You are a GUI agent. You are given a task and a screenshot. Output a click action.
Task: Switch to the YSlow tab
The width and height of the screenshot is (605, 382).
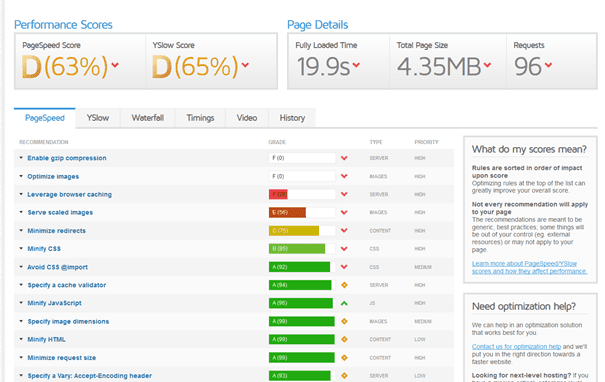tap(98, 118)
